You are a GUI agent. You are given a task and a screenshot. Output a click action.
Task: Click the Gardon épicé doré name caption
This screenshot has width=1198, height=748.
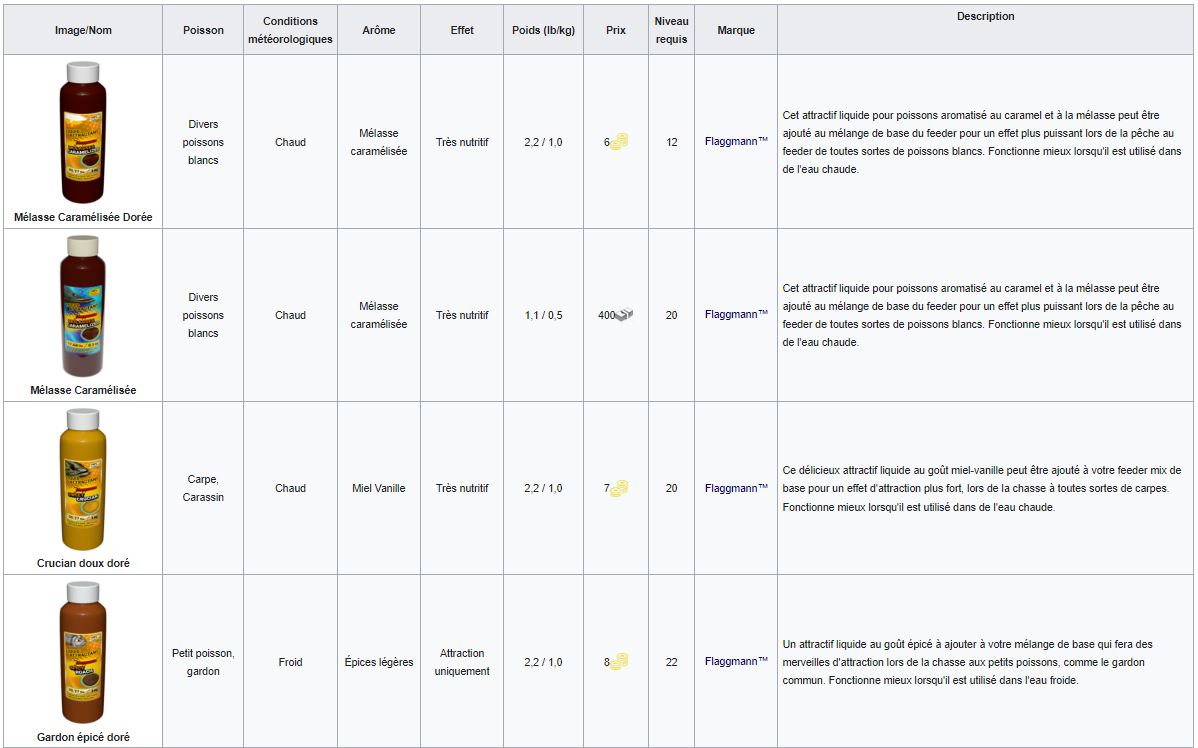point(83,737)
